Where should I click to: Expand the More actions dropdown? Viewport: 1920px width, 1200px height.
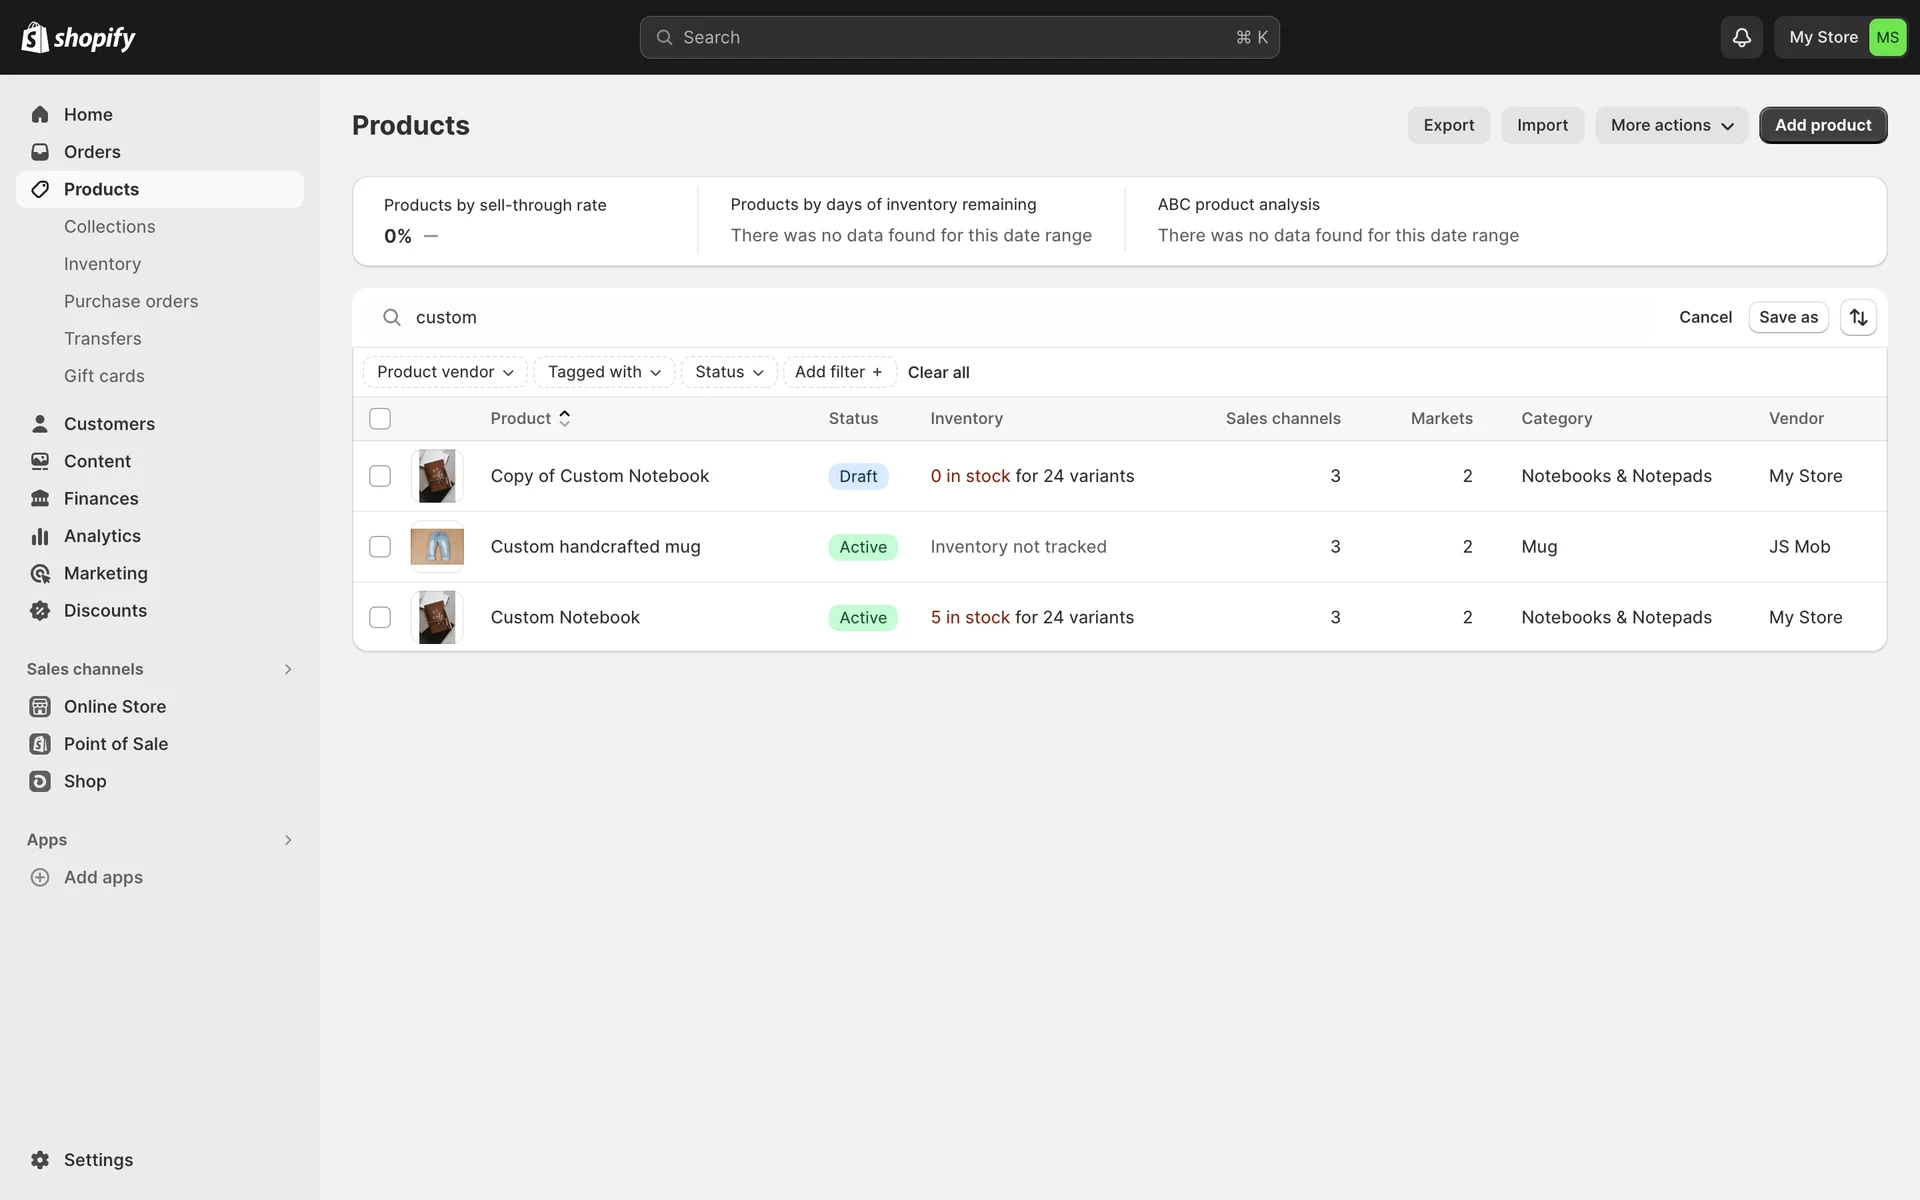pos(1671,125)
